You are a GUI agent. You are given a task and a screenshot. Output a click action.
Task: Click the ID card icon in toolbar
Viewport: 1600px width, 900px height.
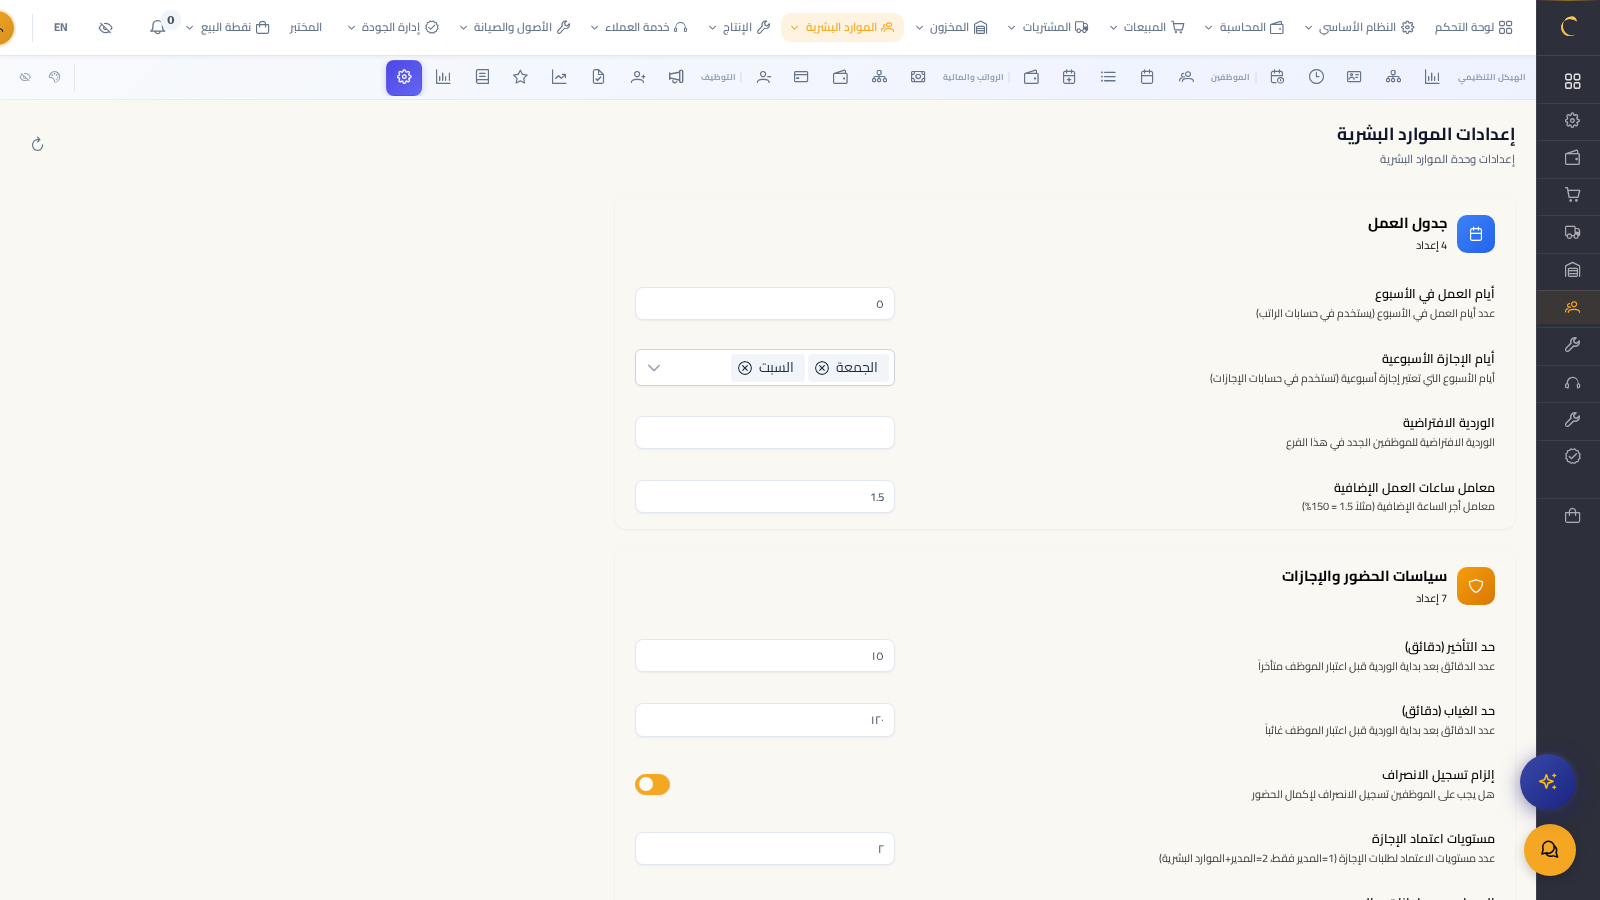1354,77
